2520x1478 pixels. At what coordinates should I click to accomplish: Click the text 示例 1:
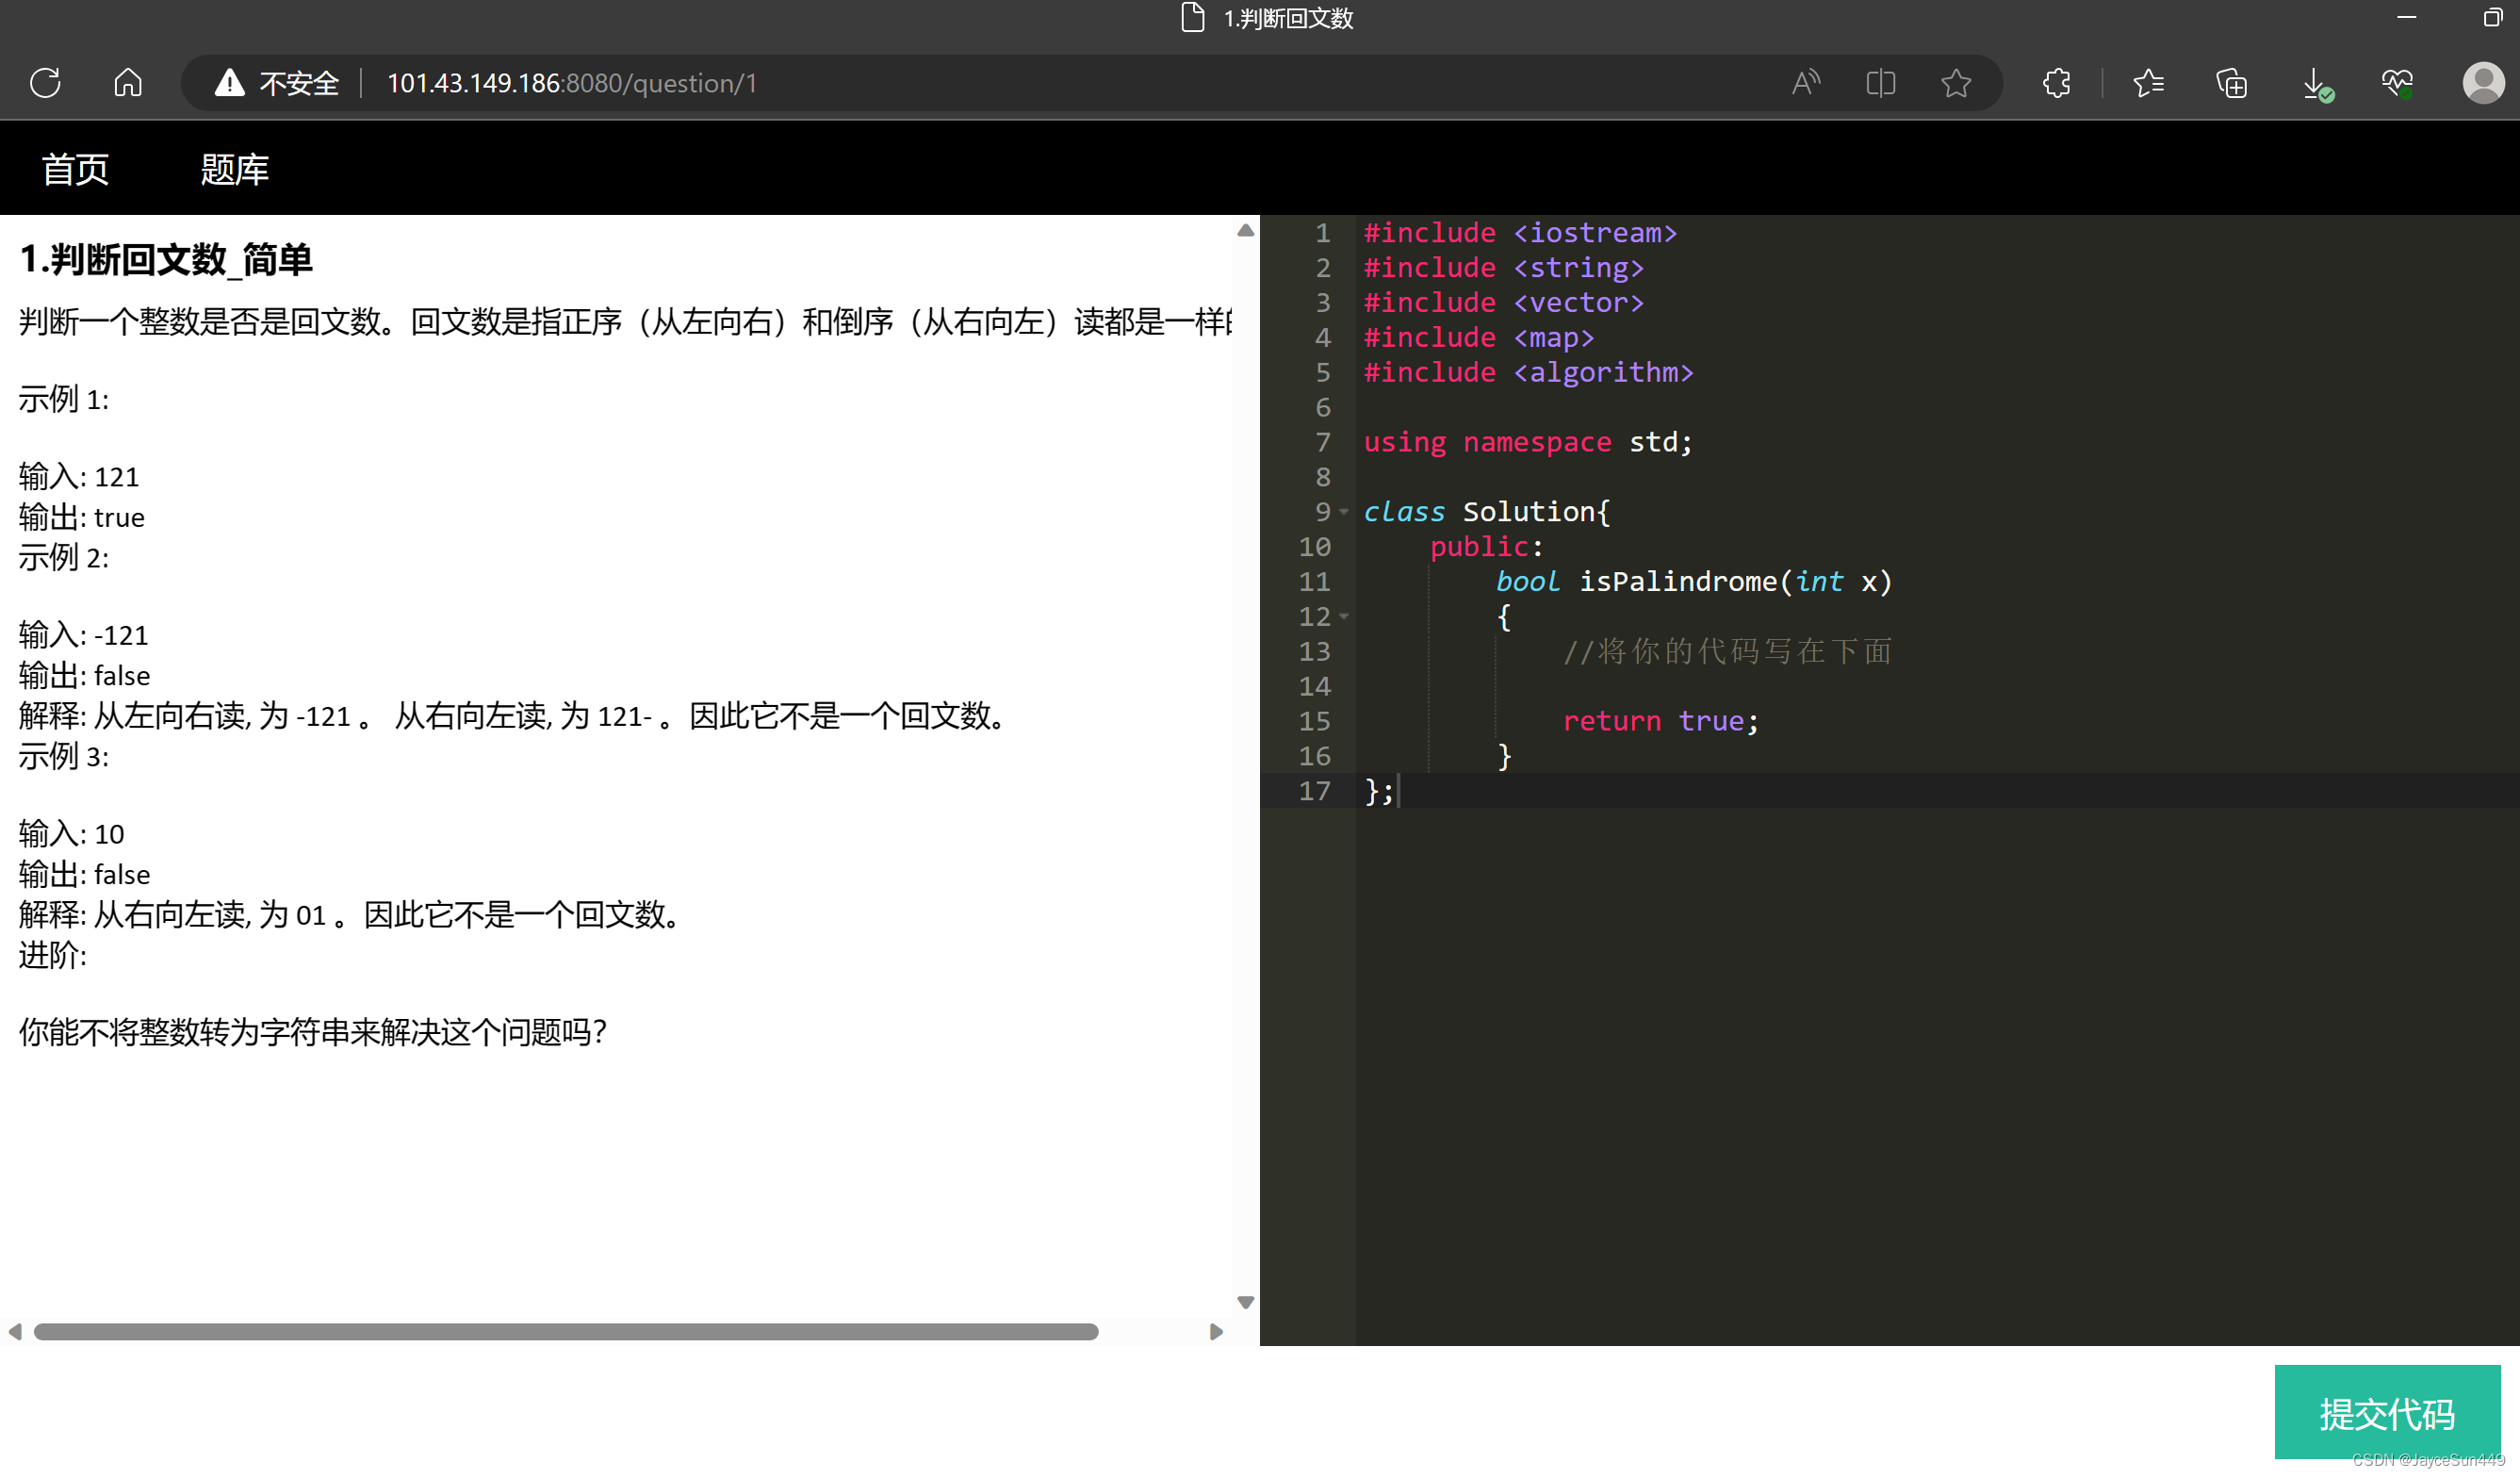coord(64,399)
